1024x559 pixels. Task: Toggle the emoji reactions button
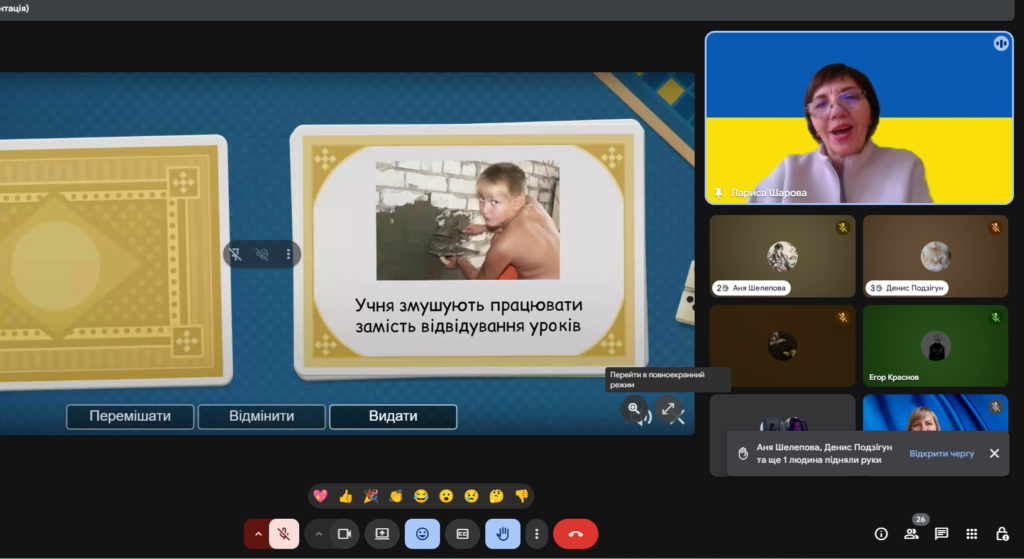coord(422,534)
